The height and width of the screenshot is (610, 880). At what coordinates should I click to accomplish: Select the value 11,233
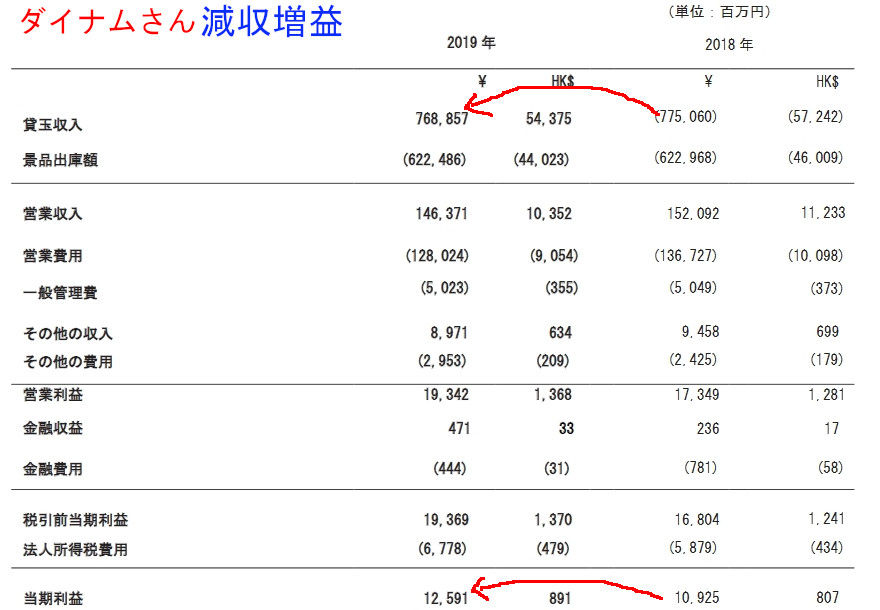823,213
